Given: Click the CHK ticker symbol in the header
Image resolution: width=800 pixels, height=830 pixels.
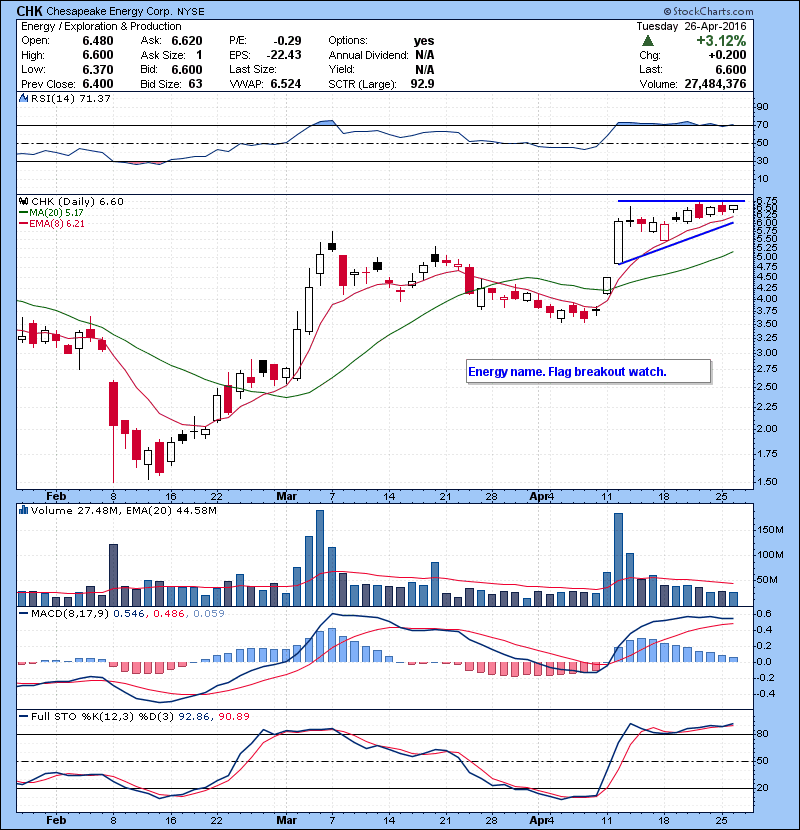Looking at the screenshot, I should pyautogui.click(x=30, y=11).
